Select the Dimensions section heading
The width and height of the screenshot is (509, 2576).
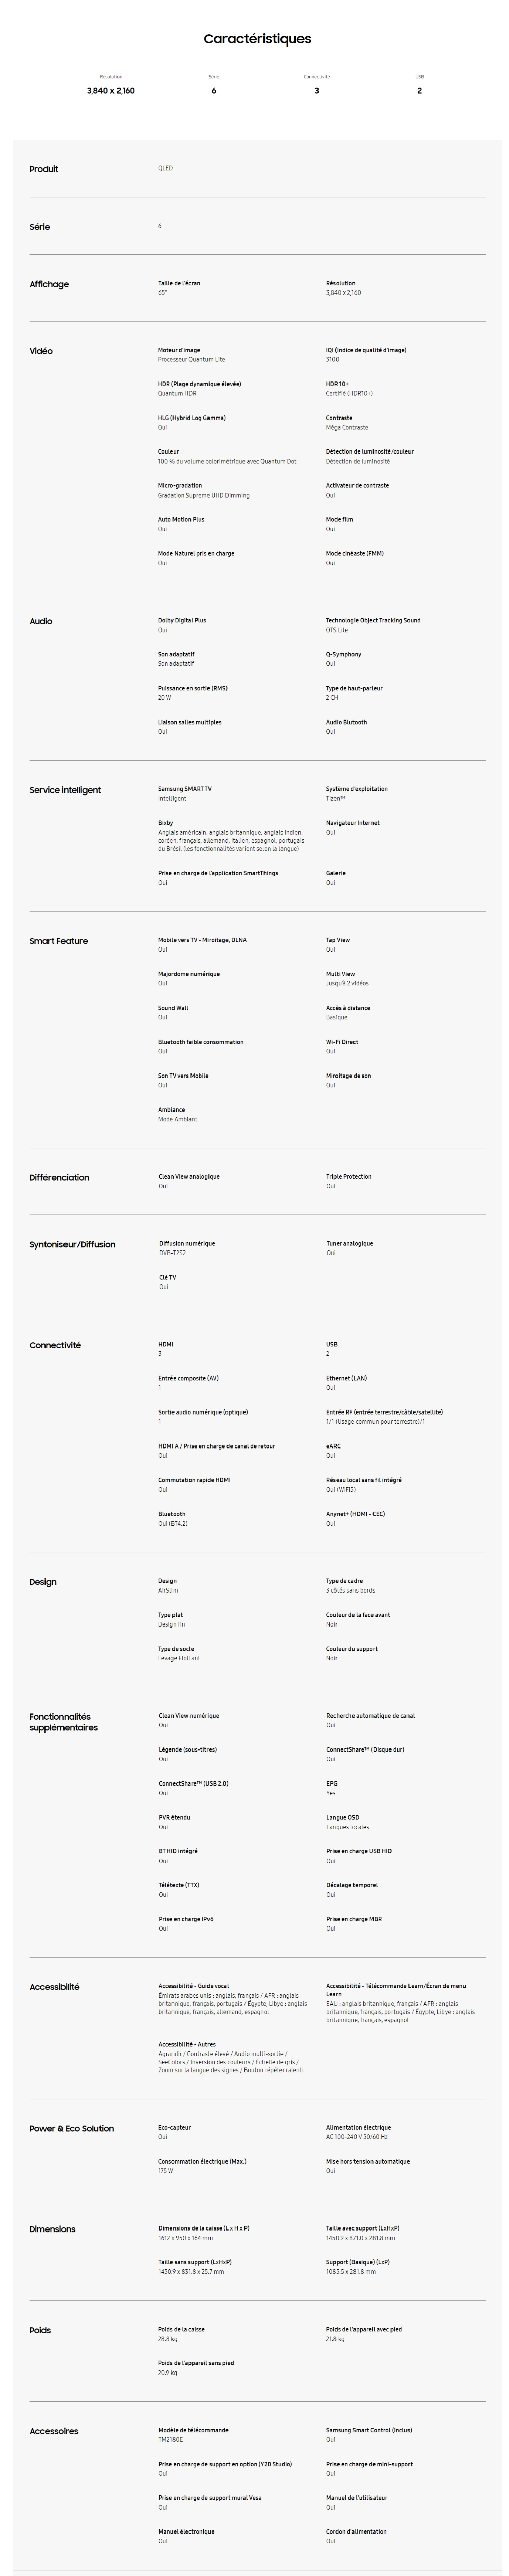tap(52, 2229)
